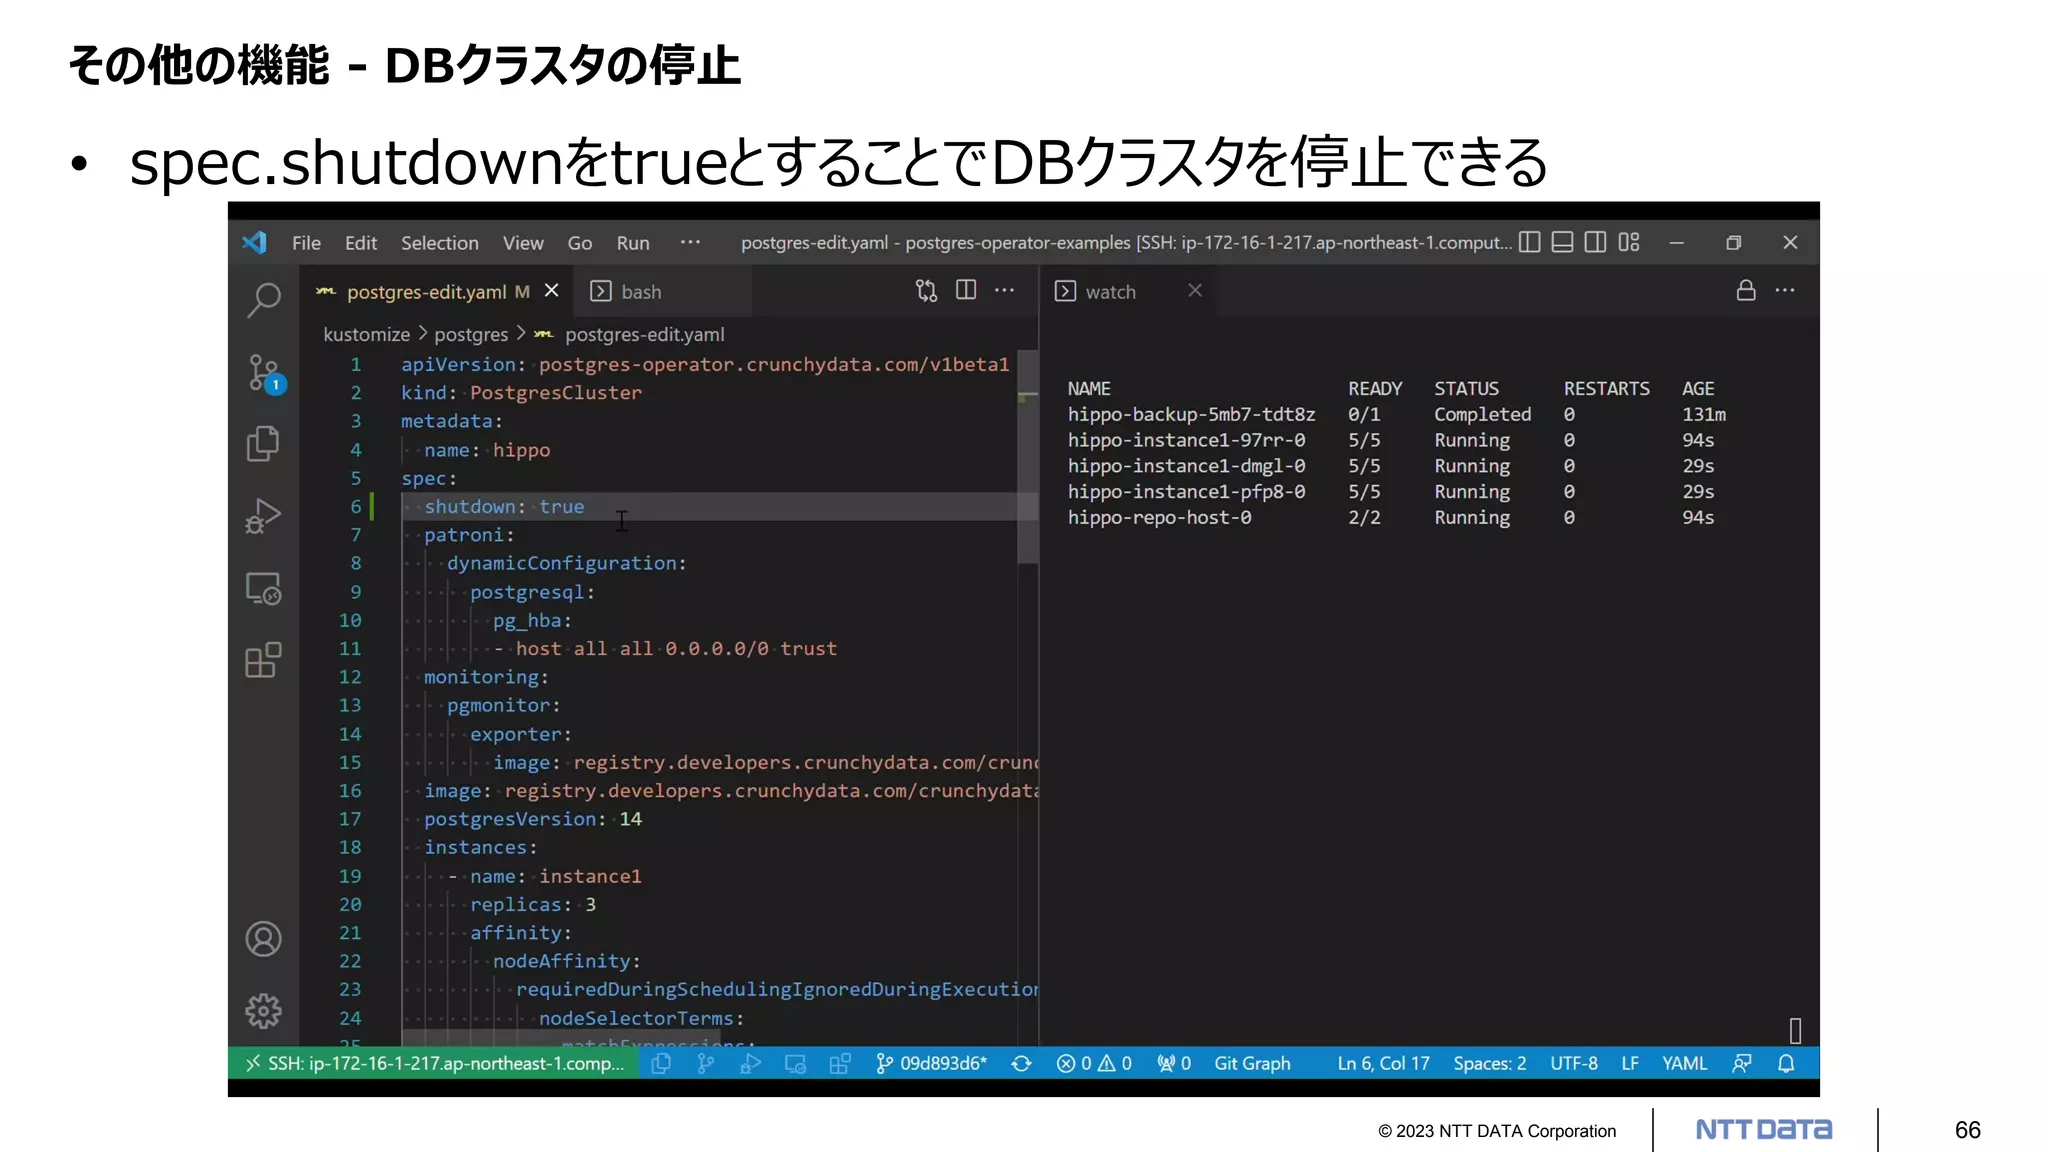Open the Explorer files view icon

tap(263, 444)
